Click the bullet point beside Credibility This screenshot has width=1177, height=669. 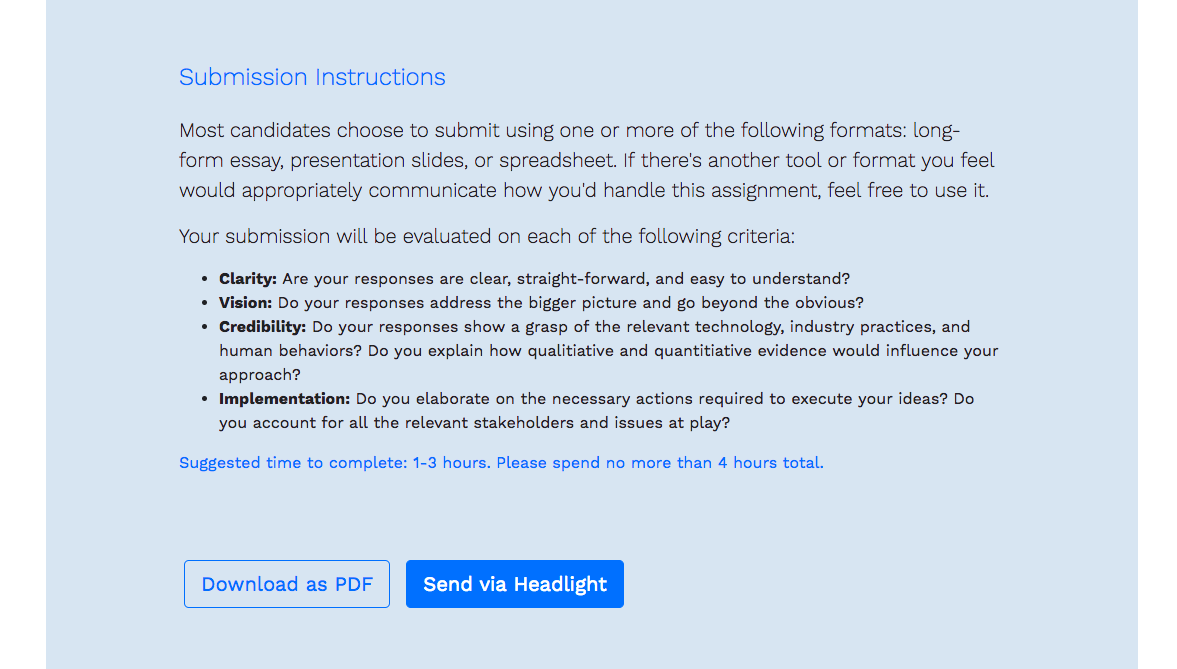[205, 327]
